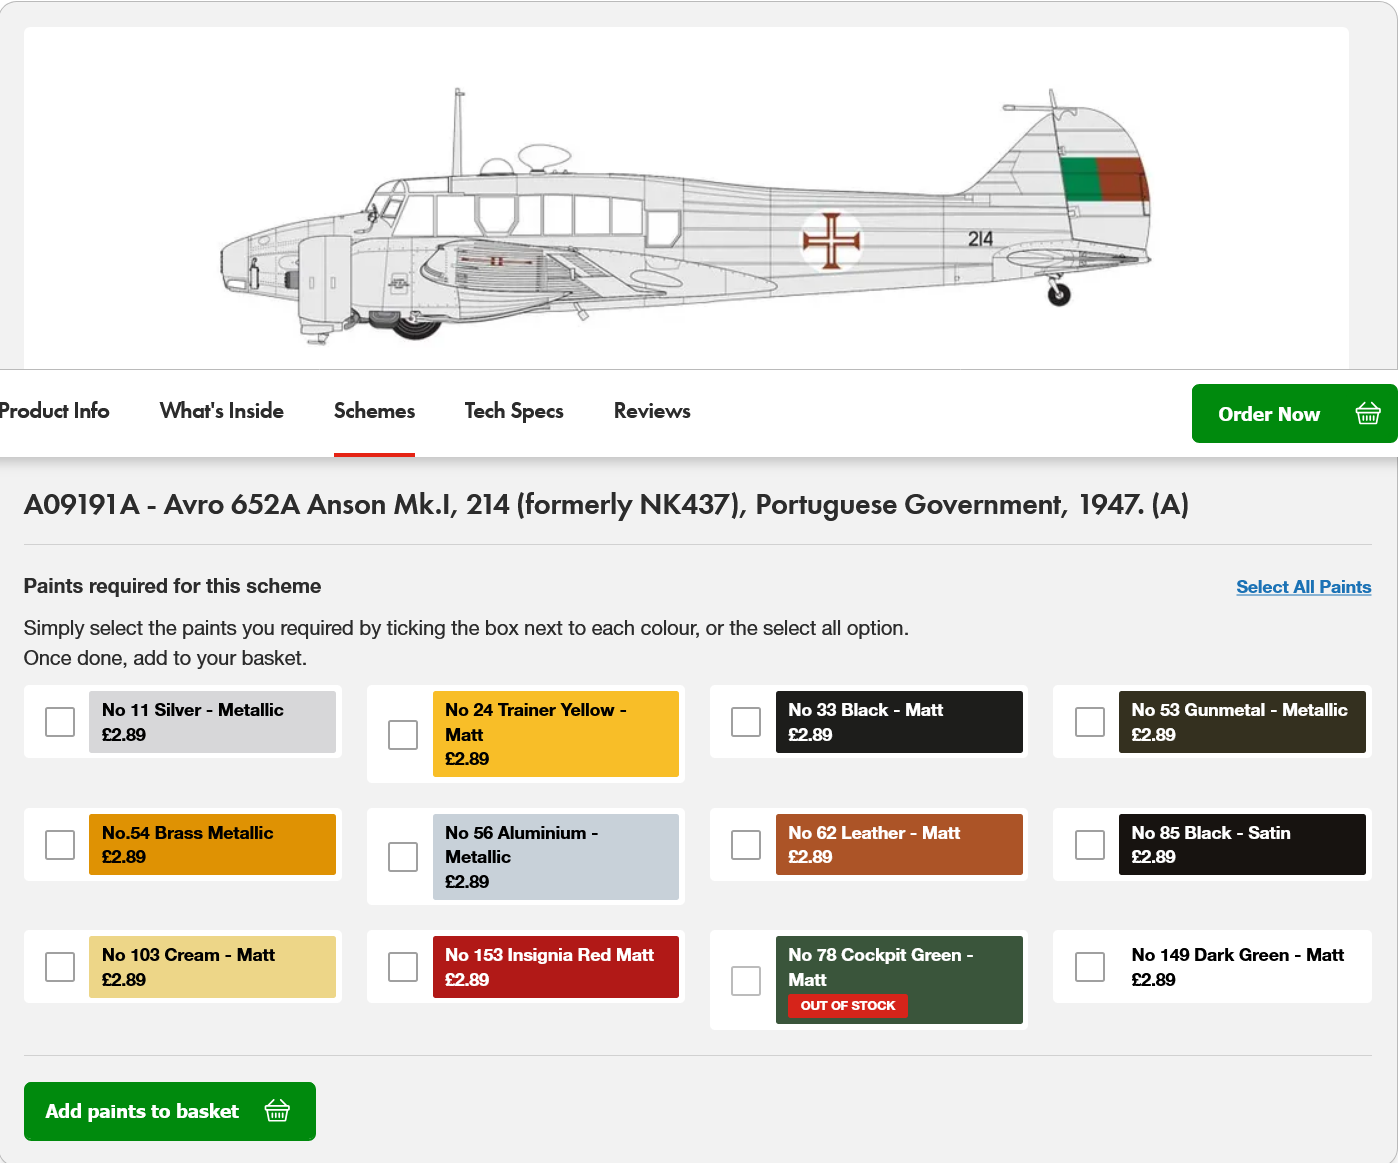Screen dimensions: 1398x1163
Task: Open the Reviews tab
Action: [652, 411]
